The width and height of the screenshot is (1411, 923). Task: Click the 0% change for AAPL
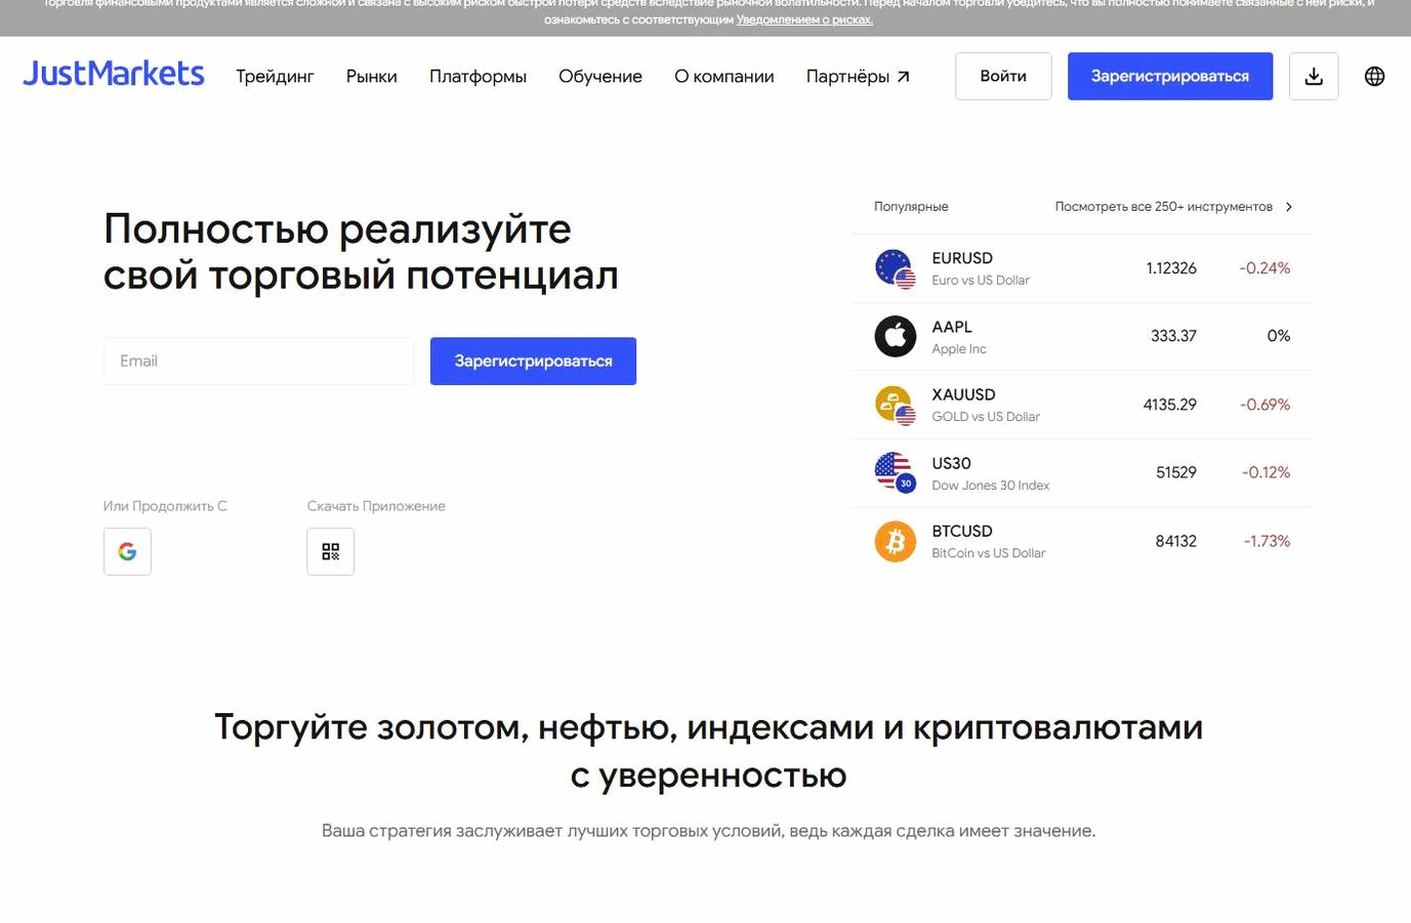click(1279, 336)
